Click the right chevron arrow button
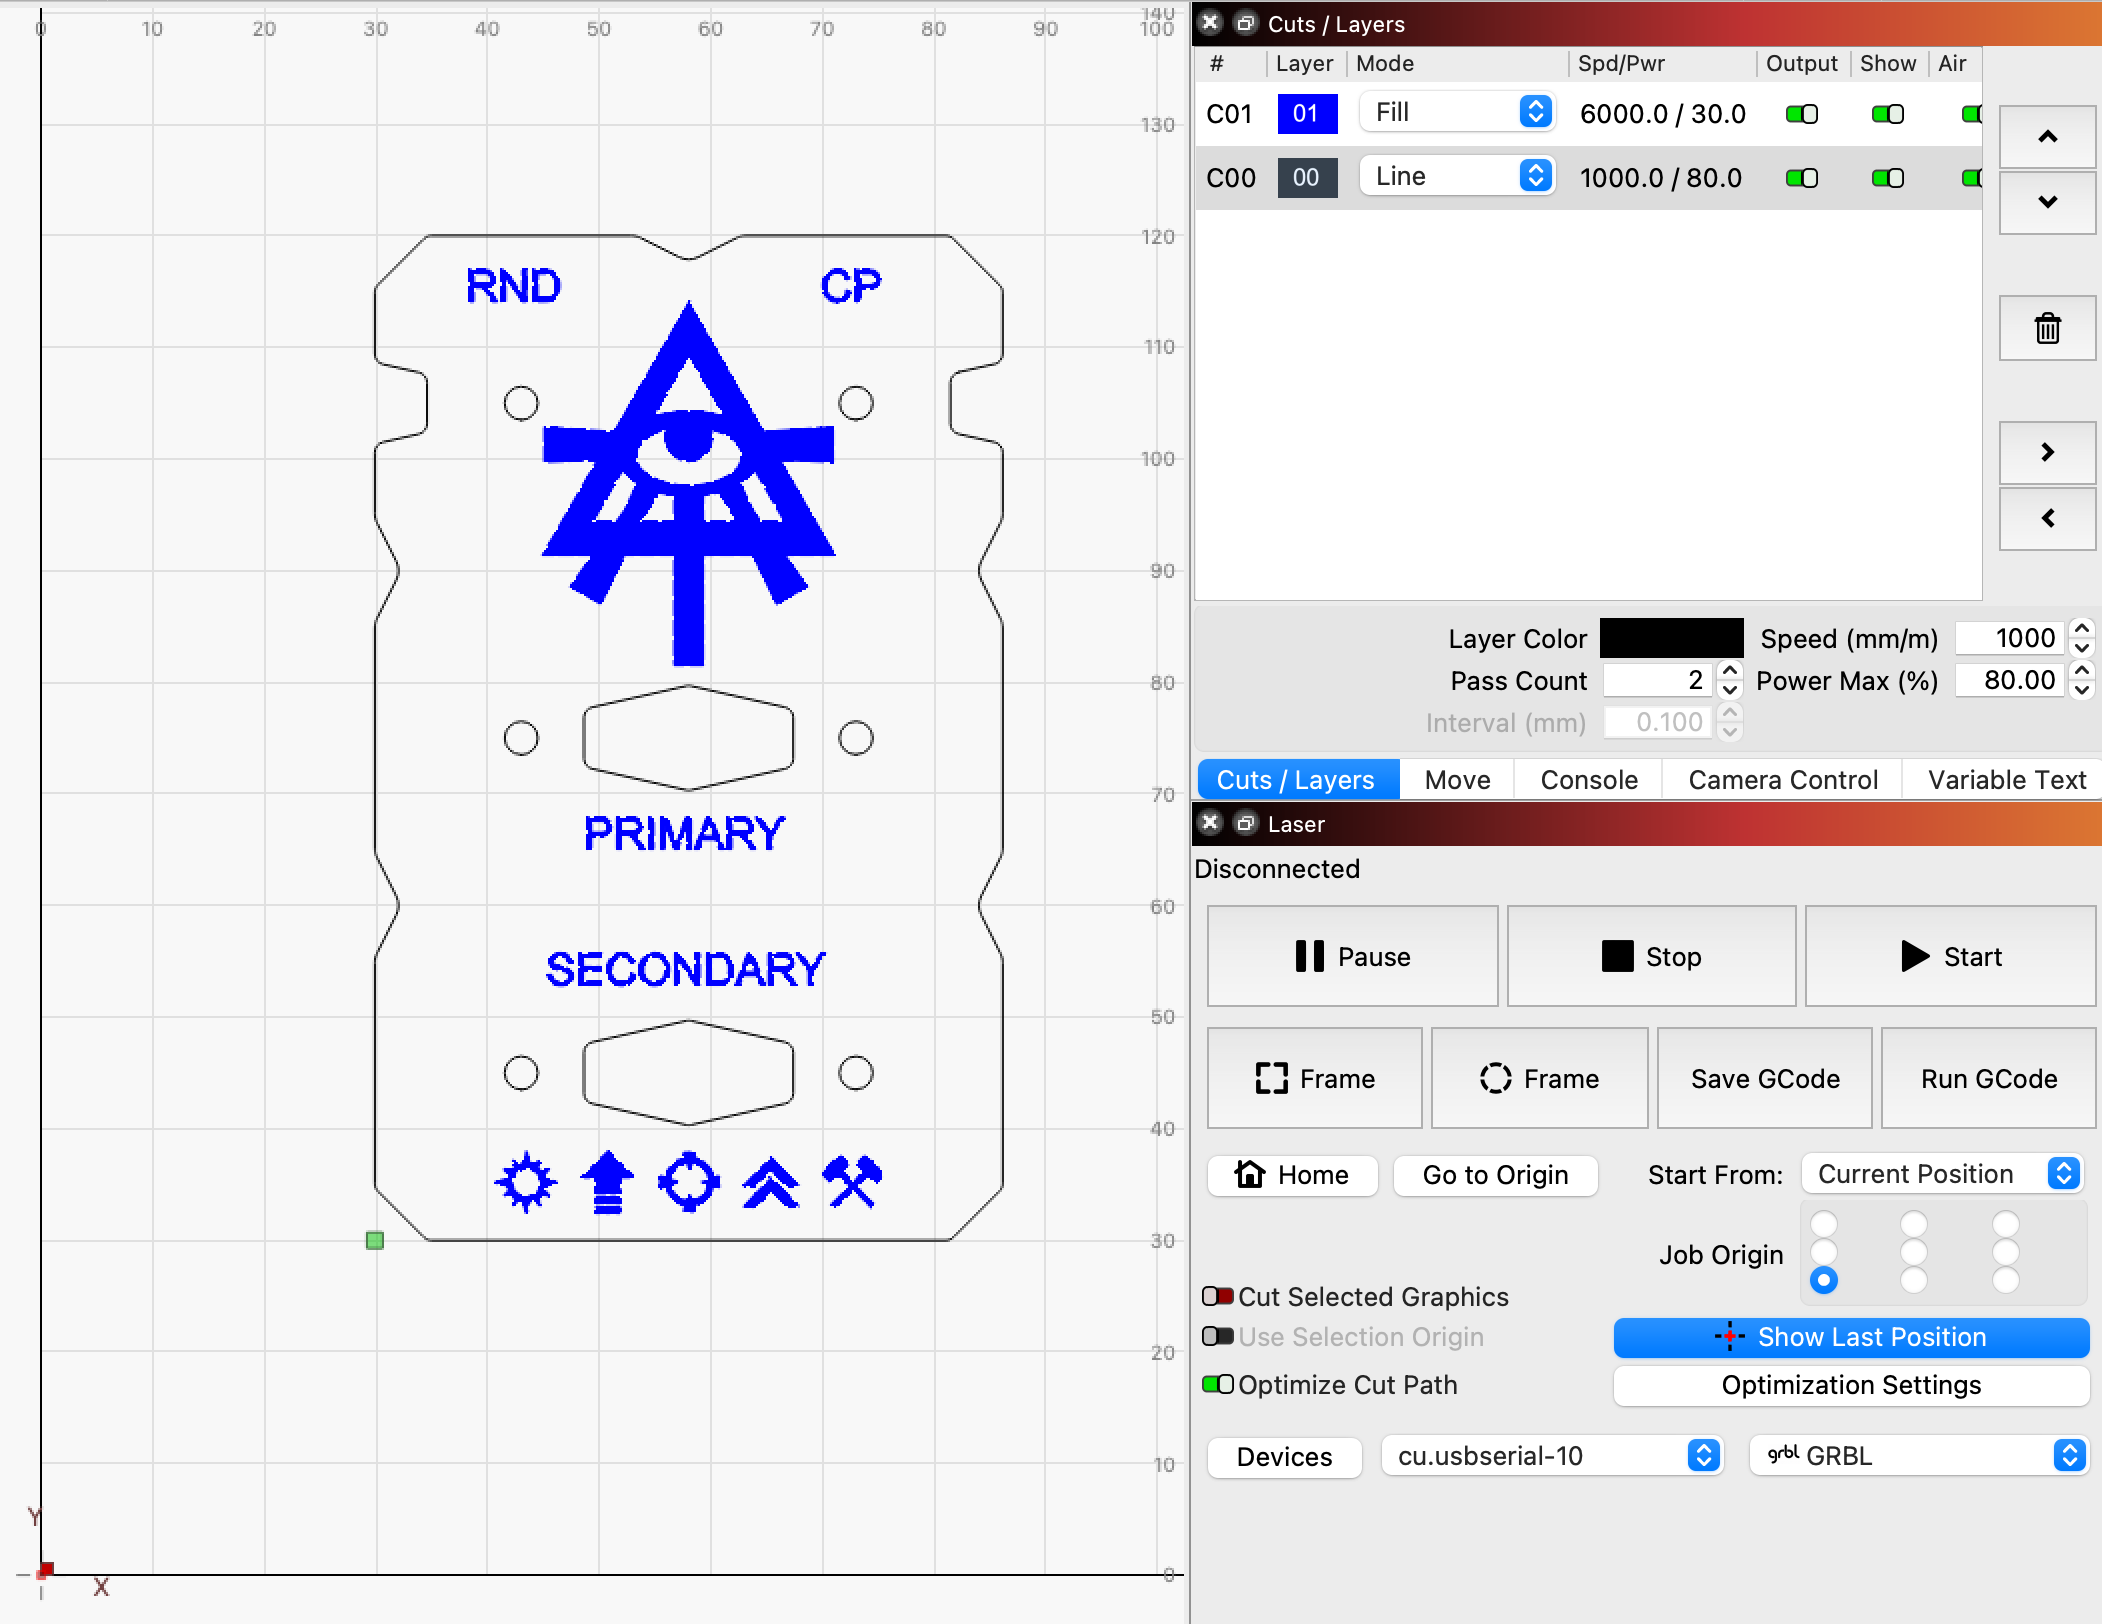The height and width of the screenshot is (1624, 2102). point(2047,452)
